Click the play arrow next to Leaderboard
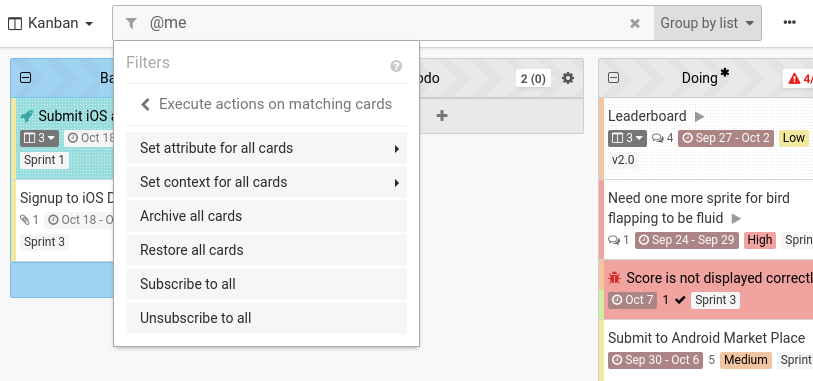 pos(699,116)
